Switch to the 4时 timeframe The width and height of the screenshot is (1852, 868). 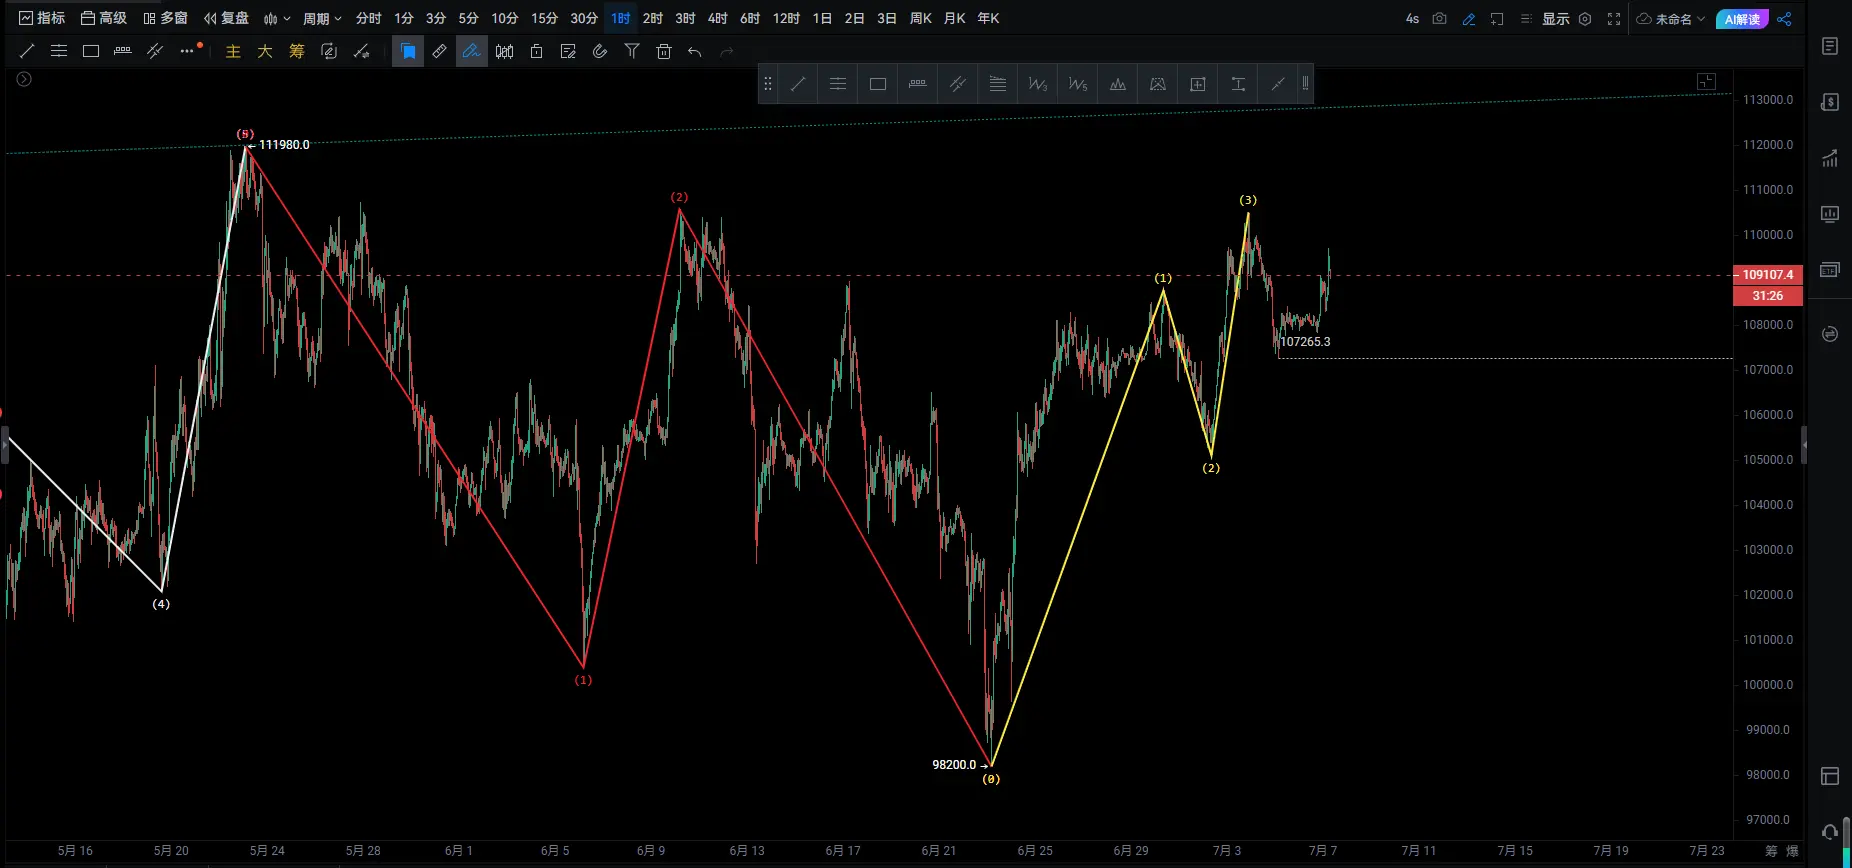(717, 18)
